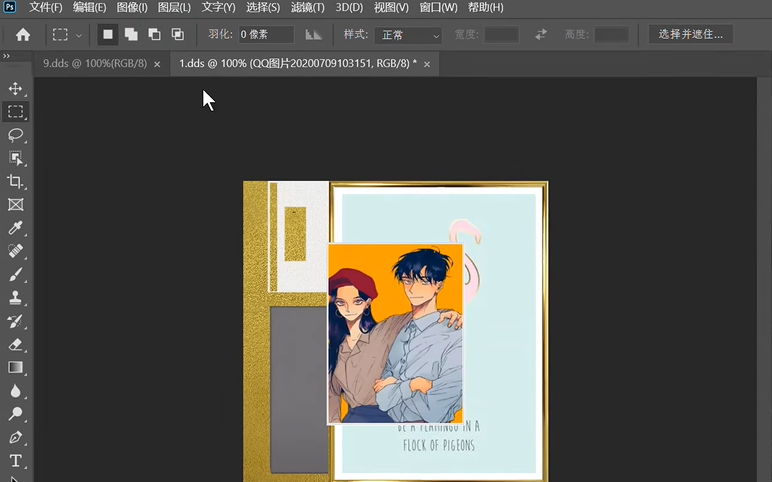Switch to the 9.dds document tab
The width and height of the screenshot is (772, 482).
coord(94,64)
